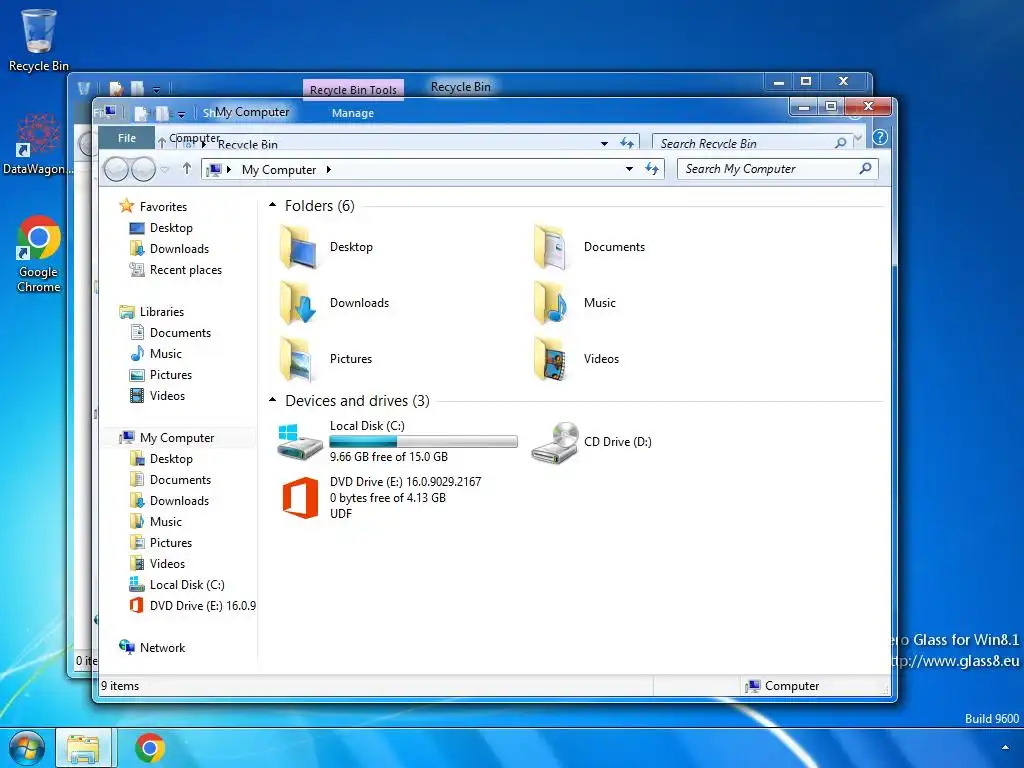Click the My Computer system icon in title bar
The image size is (1024, 768).
pyautogui.click(x=110, y=112)
